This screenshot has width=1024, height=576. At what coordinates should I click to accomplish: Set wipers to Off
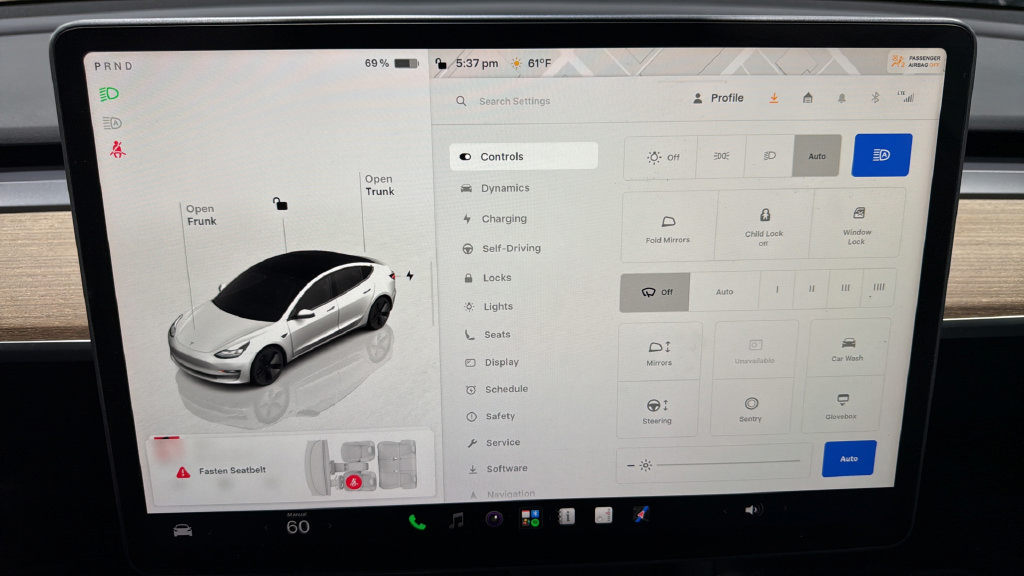(x=655, y=292)
